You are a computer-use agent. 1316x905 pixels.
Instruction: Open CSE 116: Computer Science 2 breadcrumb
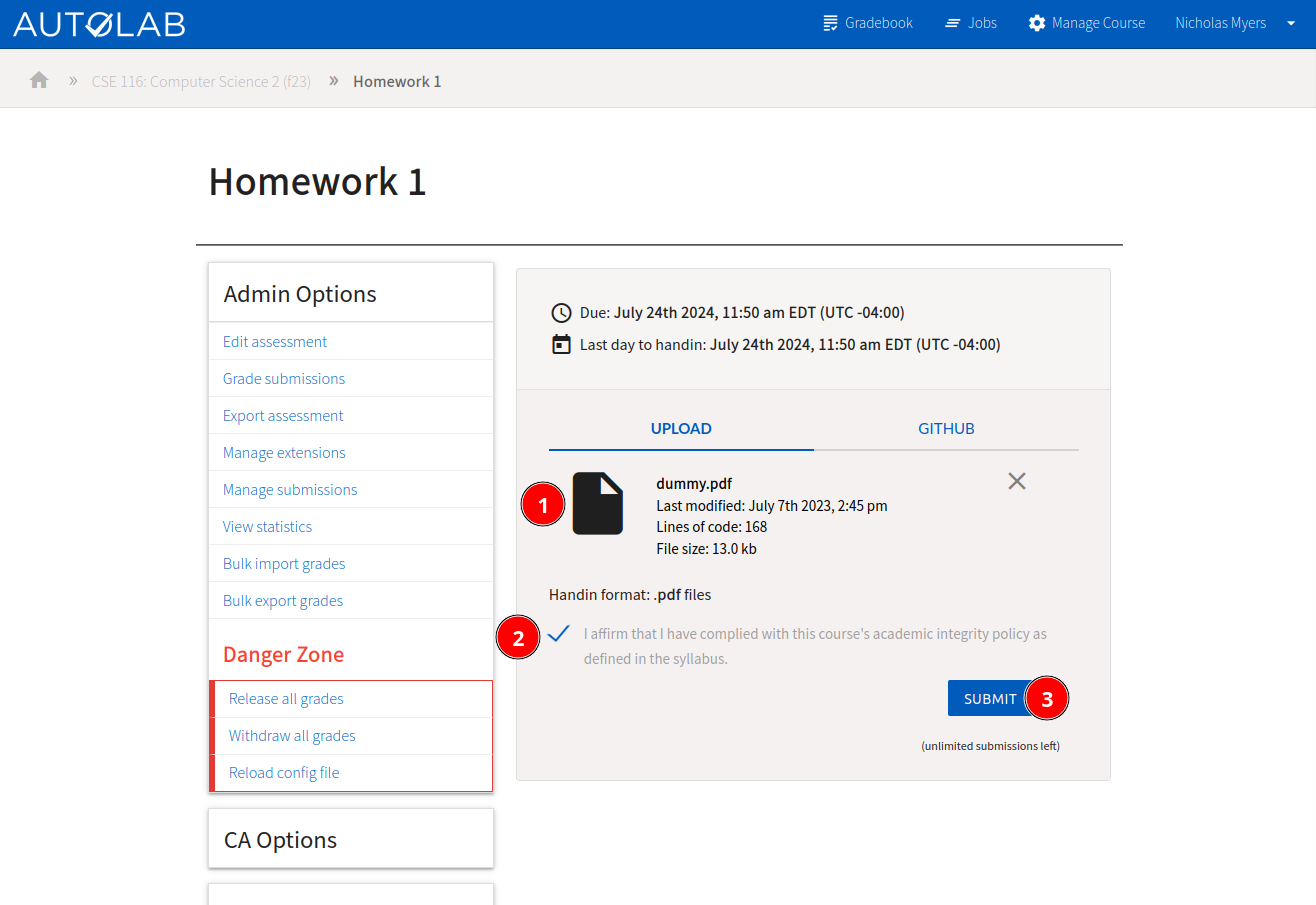(x=201, y=81)
